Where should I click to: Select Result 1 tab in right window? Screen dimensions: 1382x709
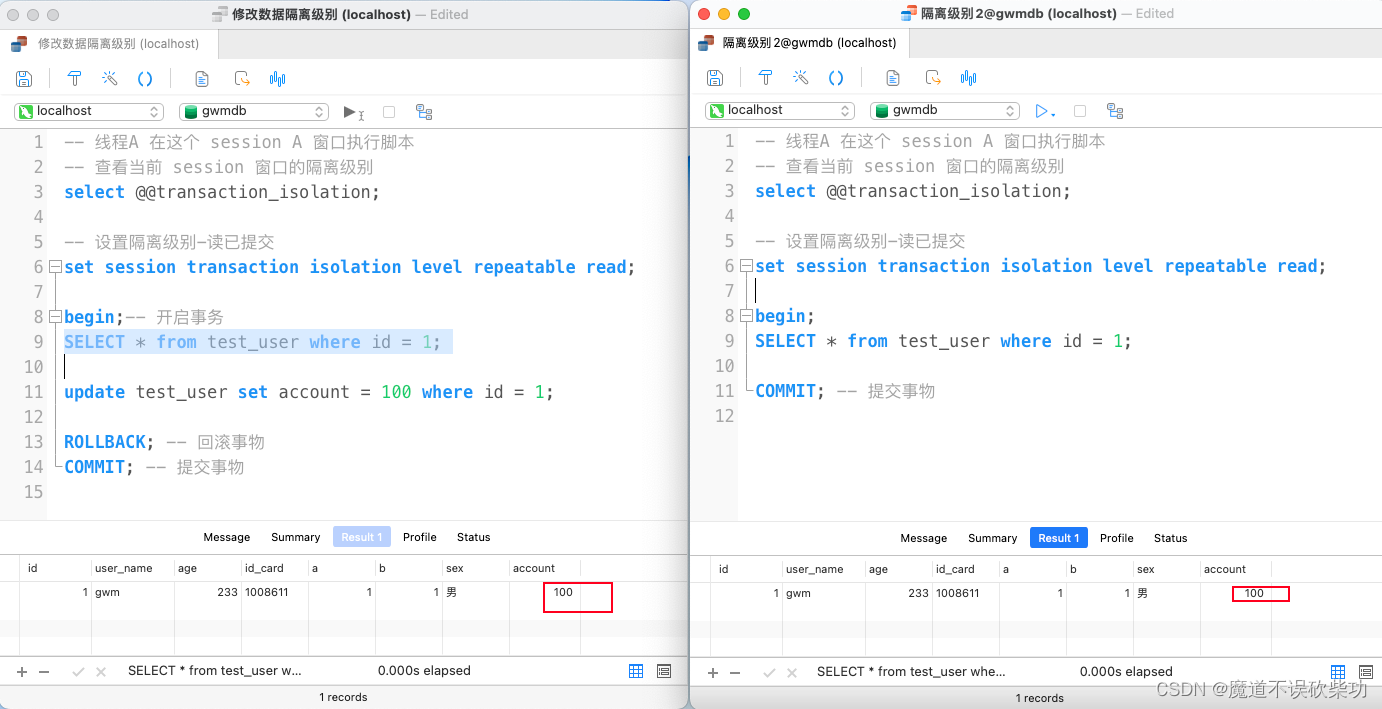click(1059, 538)
